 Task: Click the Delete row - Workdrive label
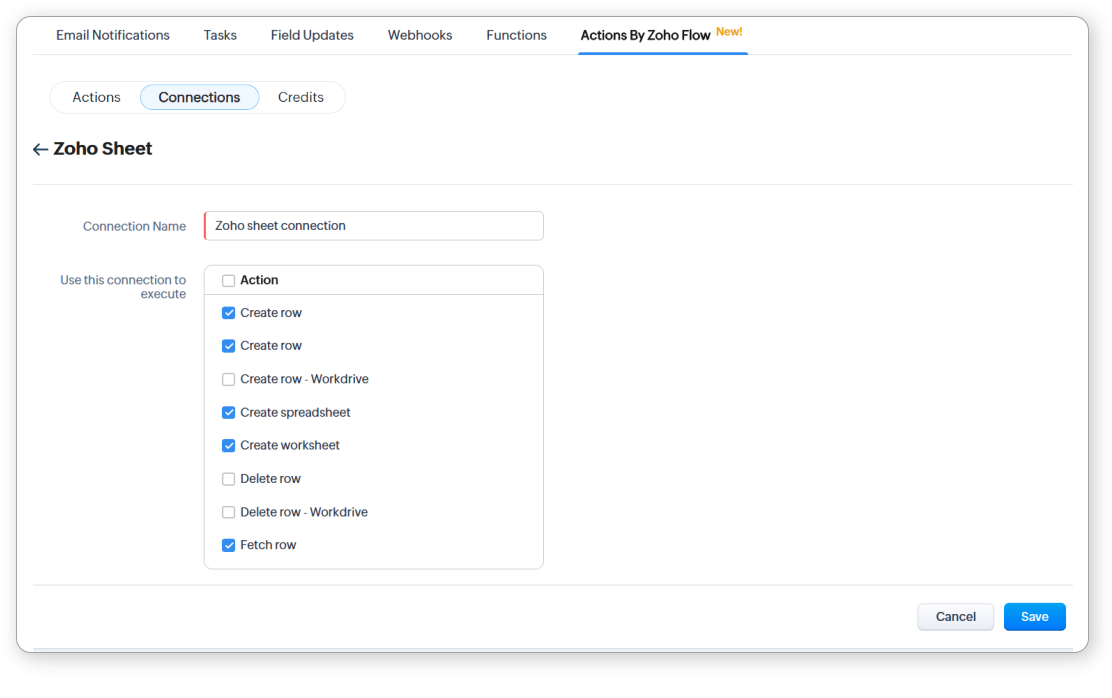(304, 512)
